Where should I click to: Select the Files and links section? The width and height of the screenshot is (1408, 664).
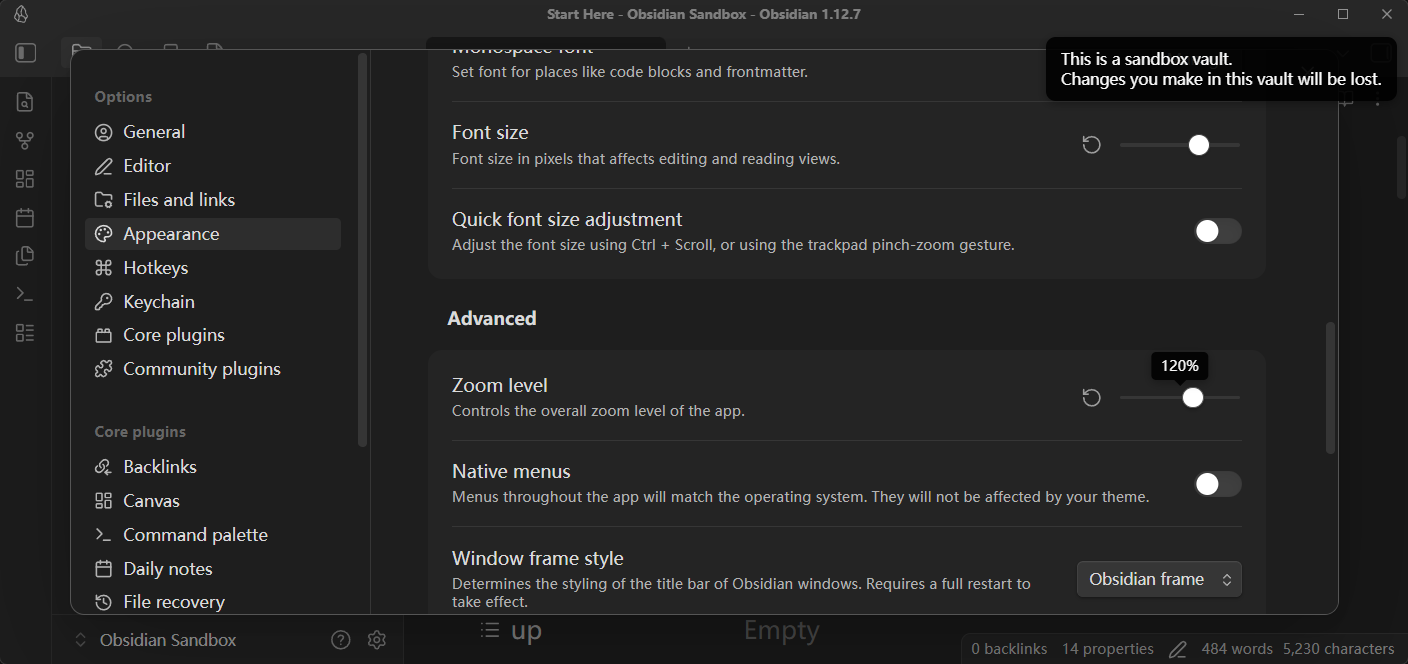coord(179,200)
